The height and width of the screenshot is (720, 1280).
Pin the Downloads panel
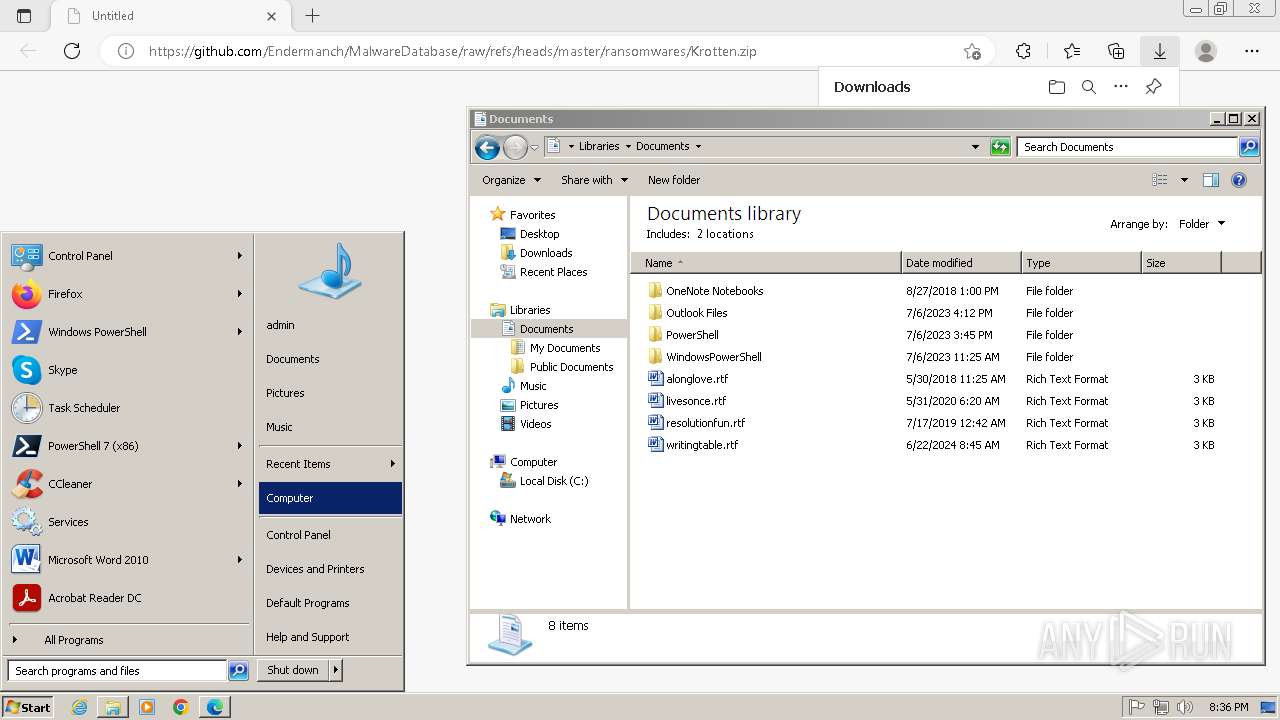tap(1153, 87)
